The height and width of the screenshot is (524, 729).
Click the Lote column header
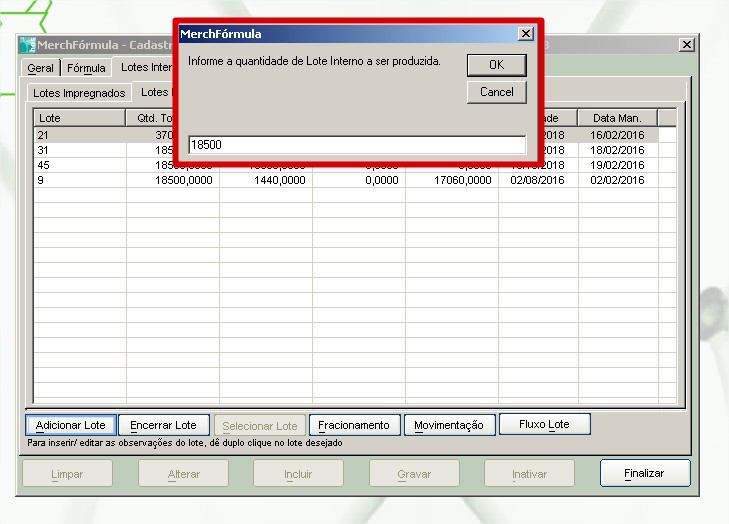pyautogui.click(x=79, y=118)
